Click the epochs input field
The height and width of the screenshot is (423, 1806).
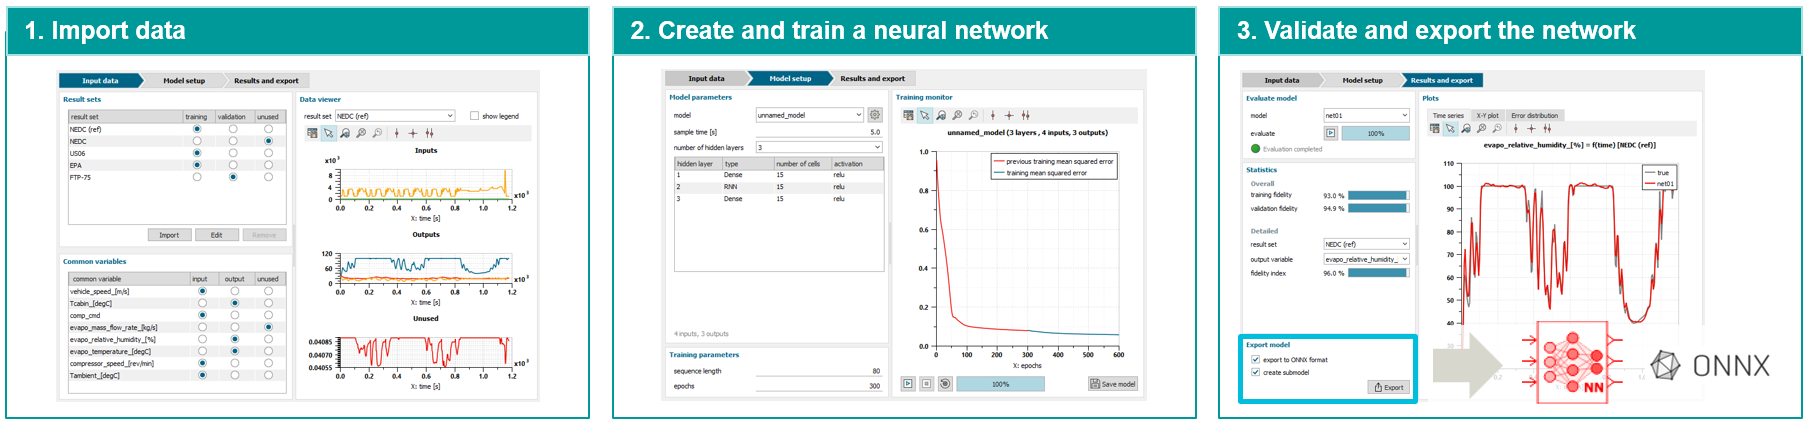[x=820, y=386]
